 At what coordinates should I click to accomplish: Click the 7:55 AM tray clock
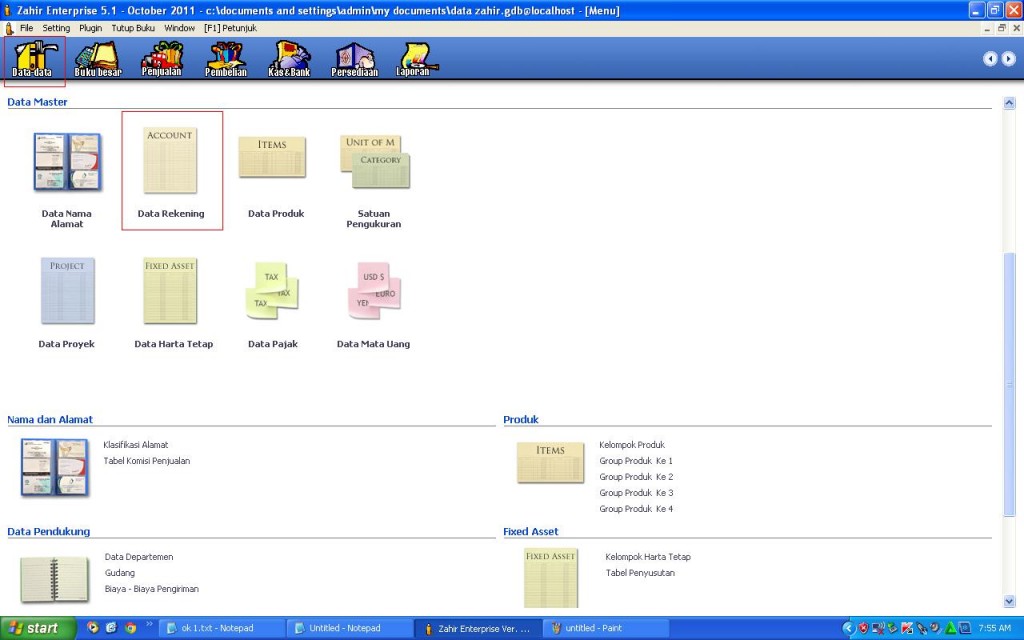995,628
